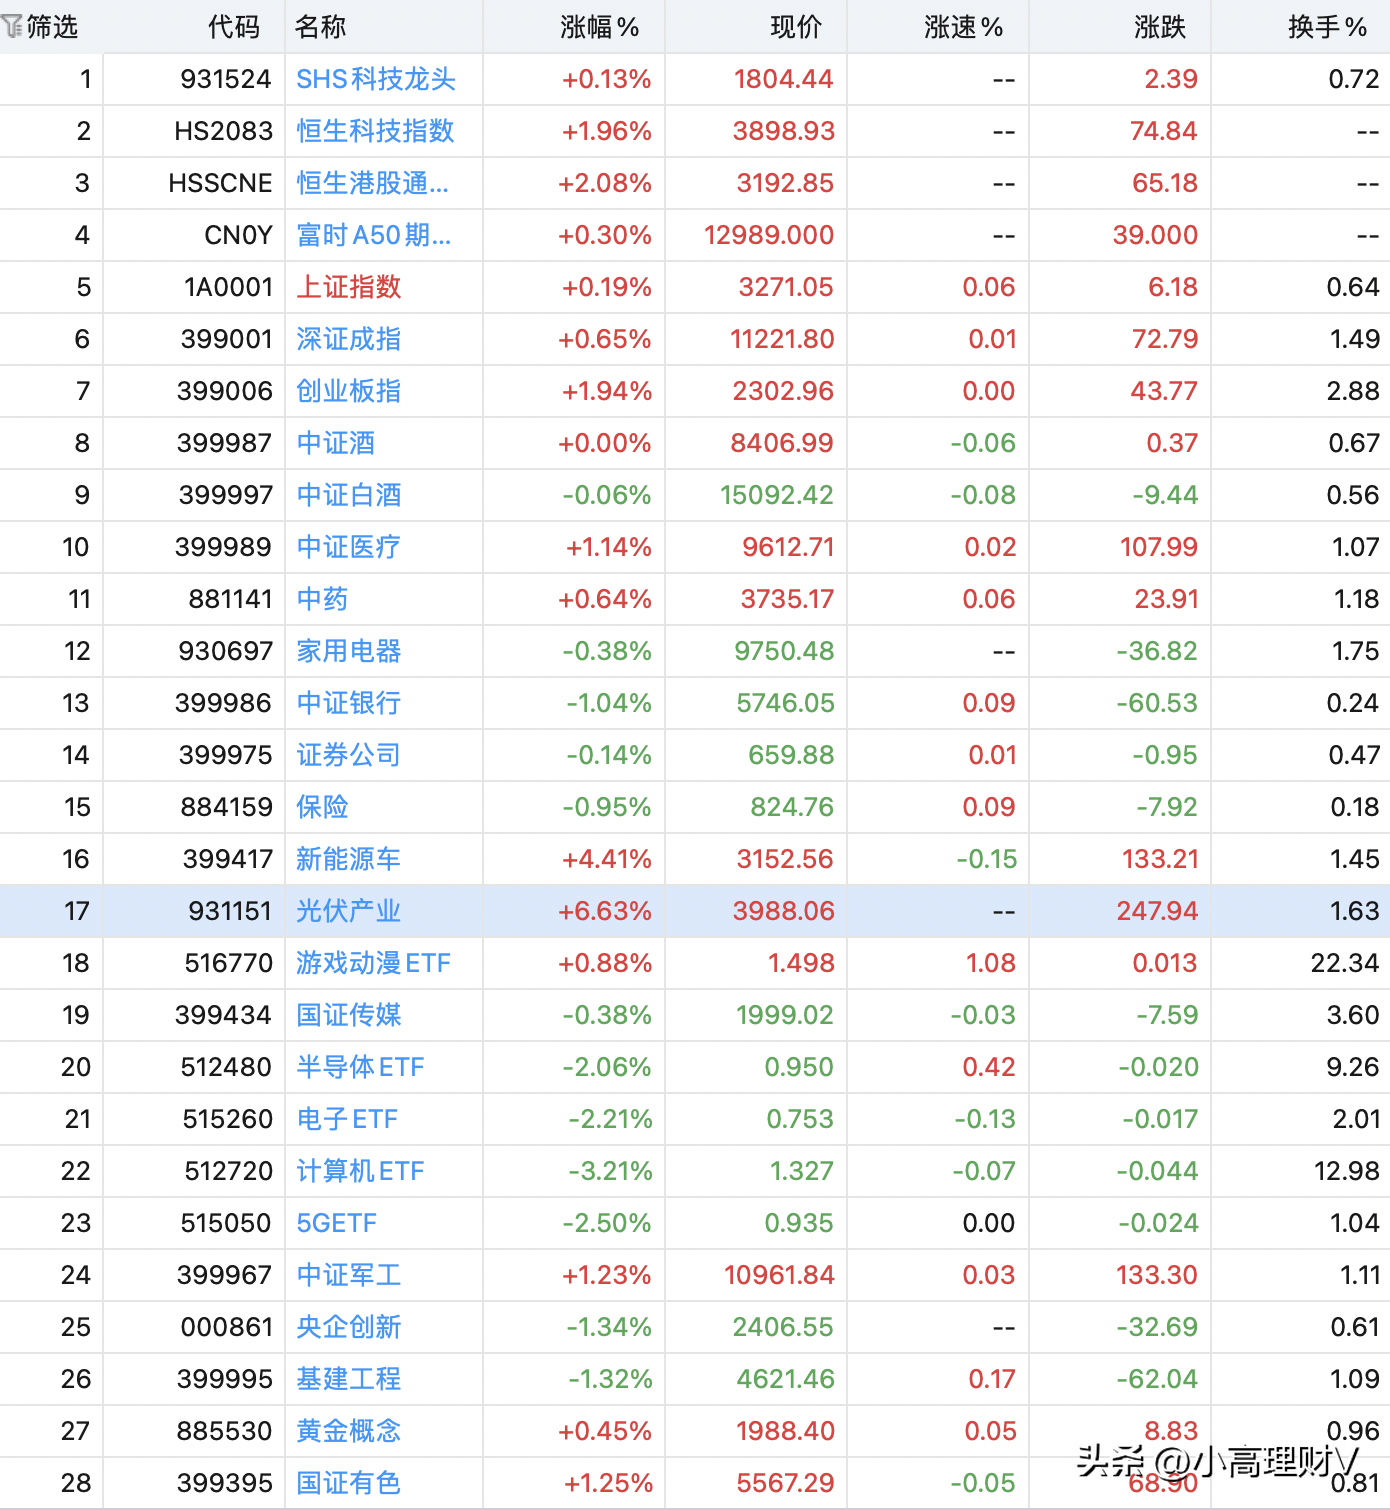Viewport: 1390px width, 1510px height.
Task: Click the 代码 column header
Action: 234,27
